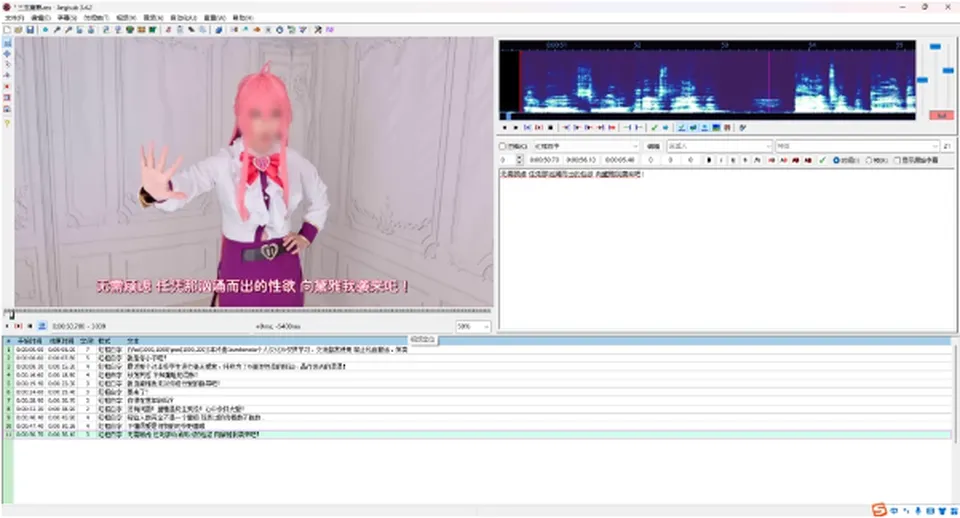Open the Video menu
Image resolution: width=960 pixels, height=518 pixels.
126,18
